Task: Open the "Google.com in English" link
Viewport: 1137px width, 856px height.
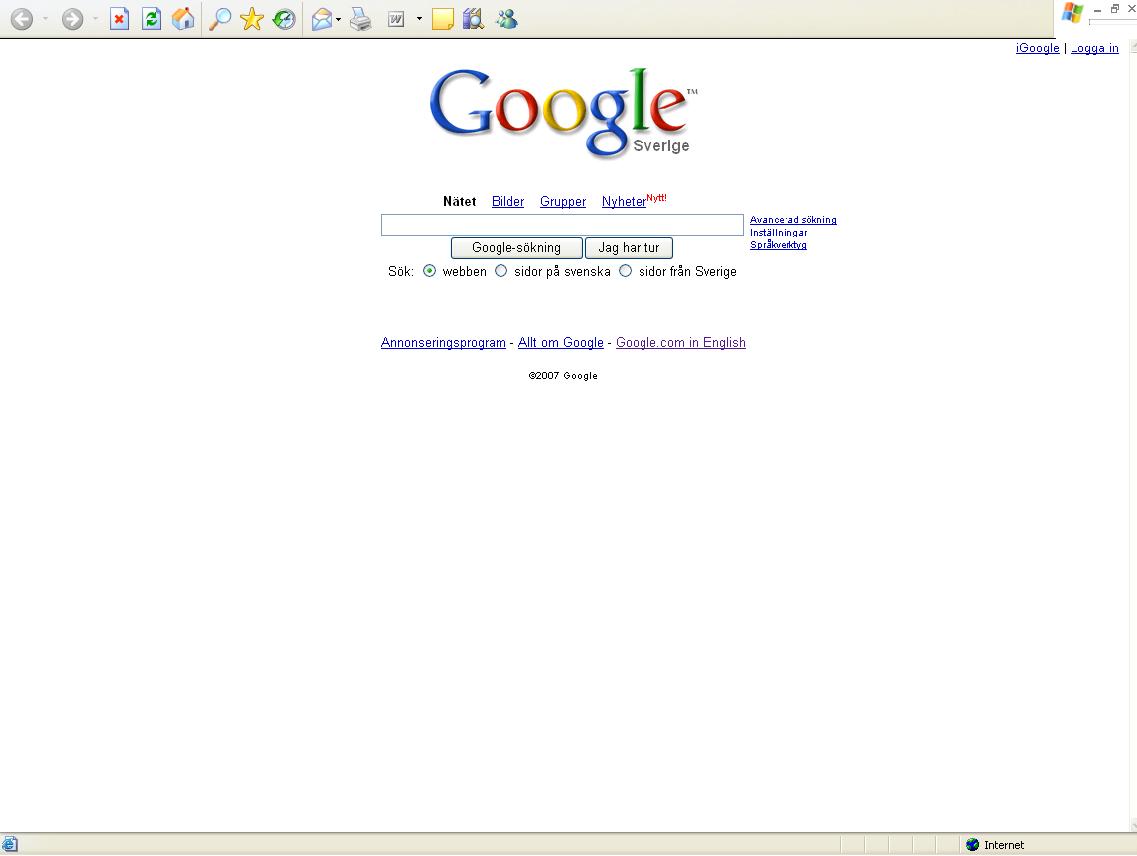Action: pyautogui.click(x=681, y=342)
